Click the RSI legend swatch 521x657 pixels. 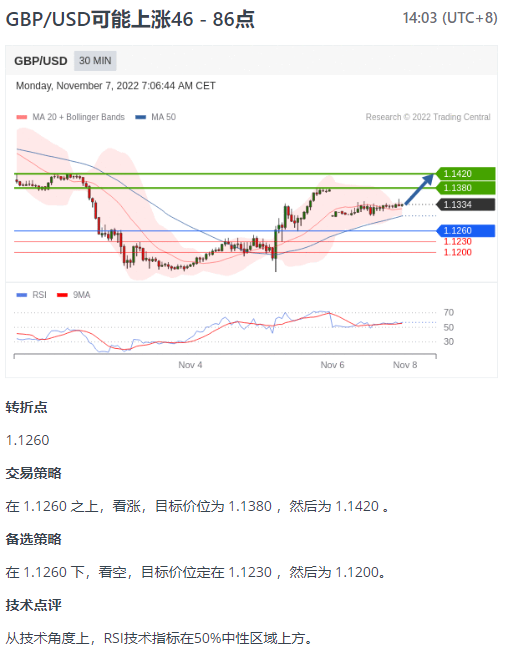point(21,295)
